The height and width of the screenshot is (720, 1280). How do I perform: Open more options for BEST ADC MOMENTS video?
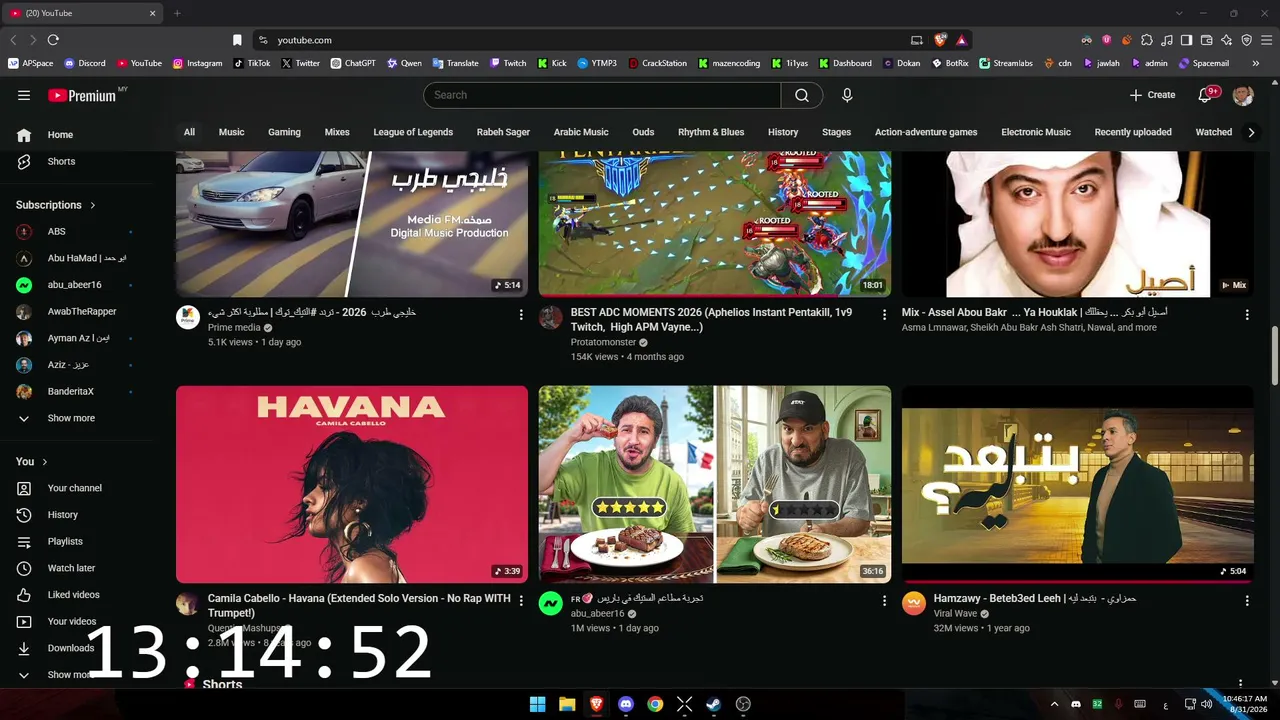click(x=884, y=314)
